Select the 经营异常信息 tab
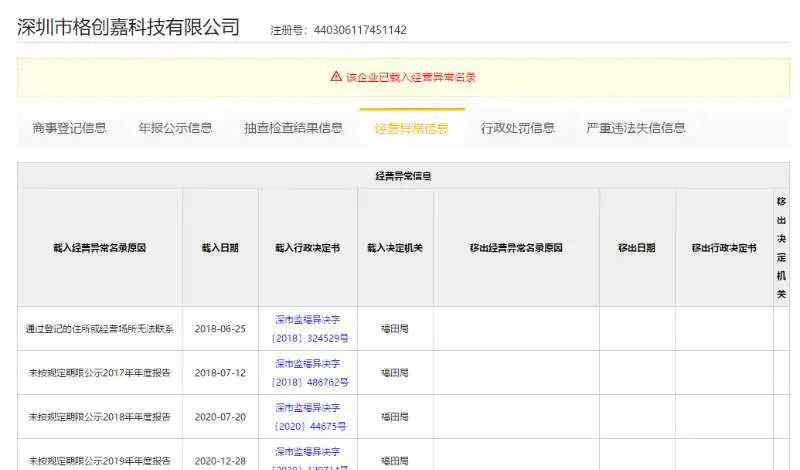 (x=411, y=128)
